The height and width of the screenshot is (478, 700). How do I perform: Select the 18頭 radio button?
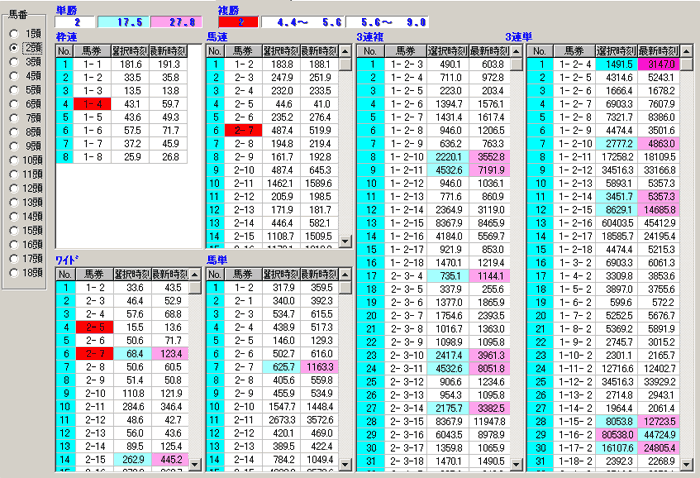(x=14, y=273)
